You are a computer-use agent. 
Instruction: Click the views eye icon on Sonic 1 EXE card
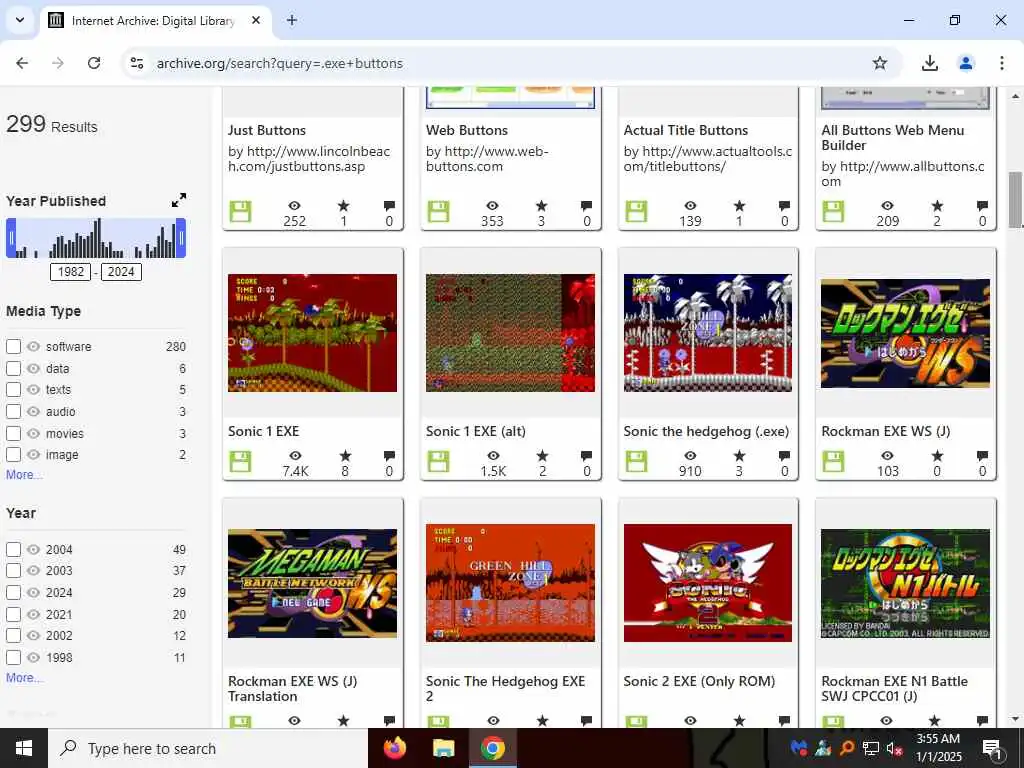click(x=295, y=455)
